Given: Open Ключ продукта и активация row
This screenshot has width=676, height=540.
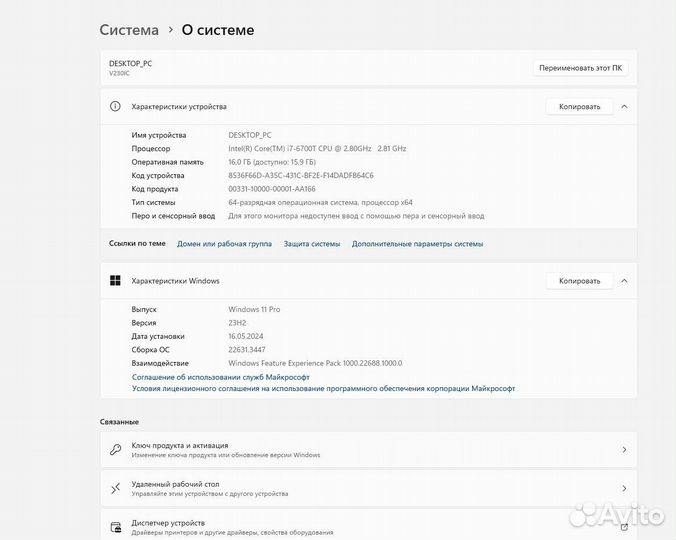Looking at the screenshot, I should pyautogui.click(x=369, y=449).
